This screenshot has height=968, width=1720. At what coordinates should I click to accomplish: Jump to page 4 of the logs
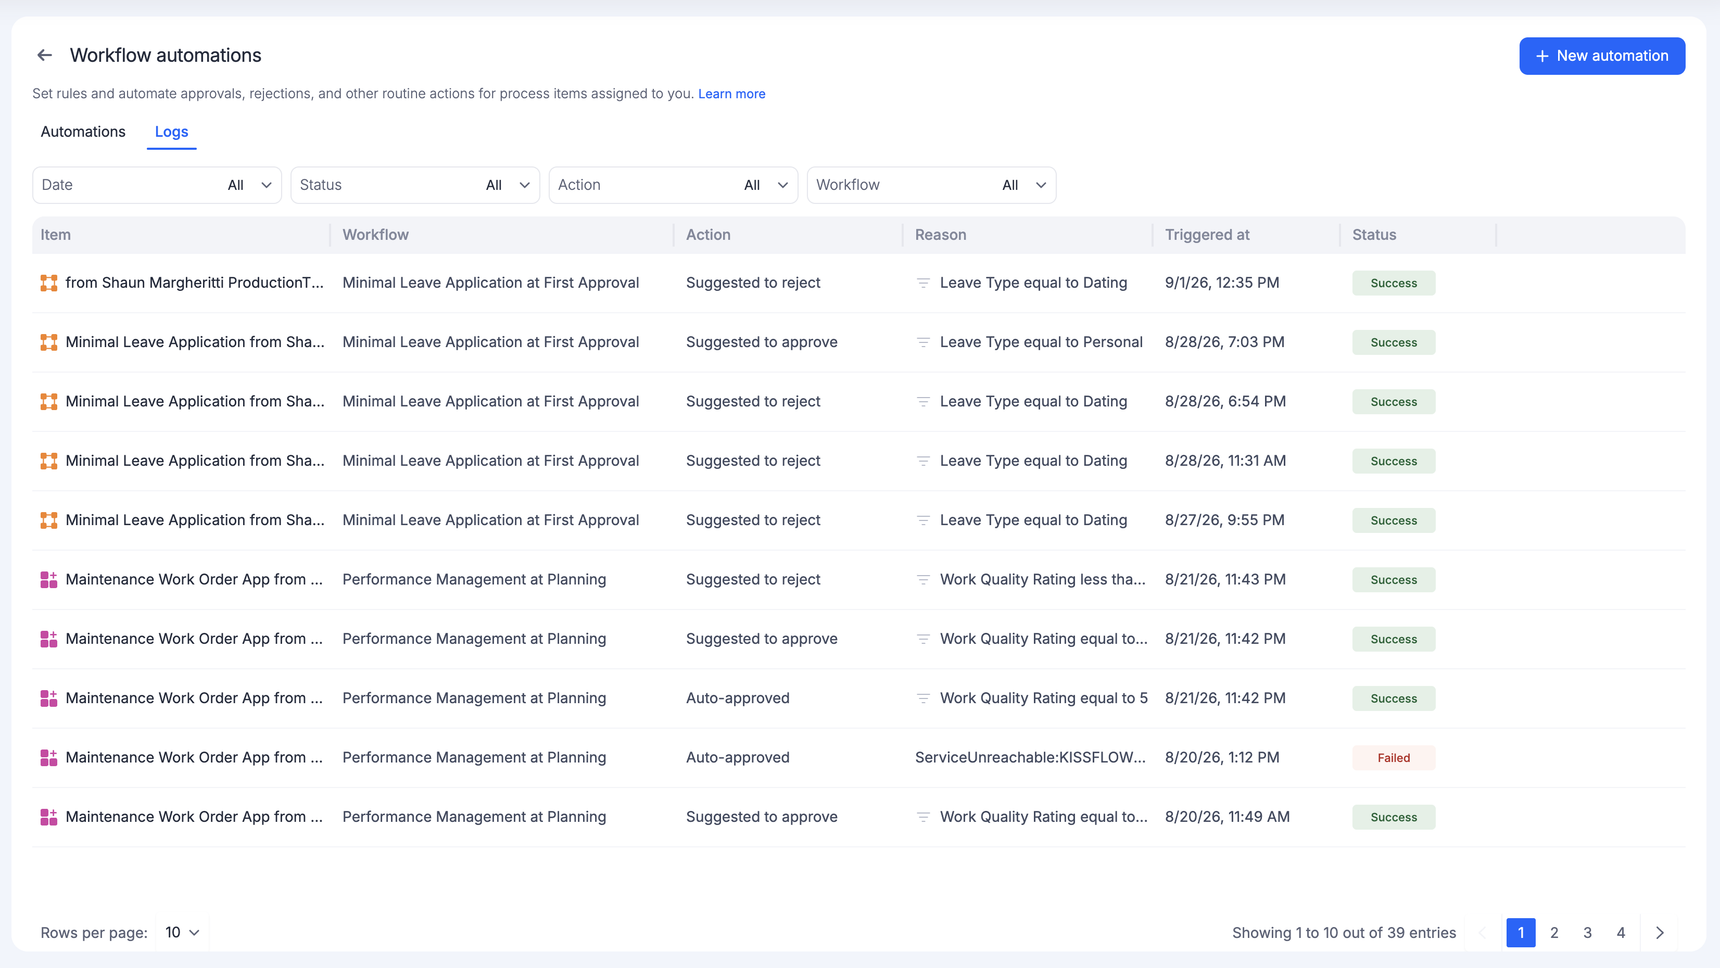(1621, 933)
